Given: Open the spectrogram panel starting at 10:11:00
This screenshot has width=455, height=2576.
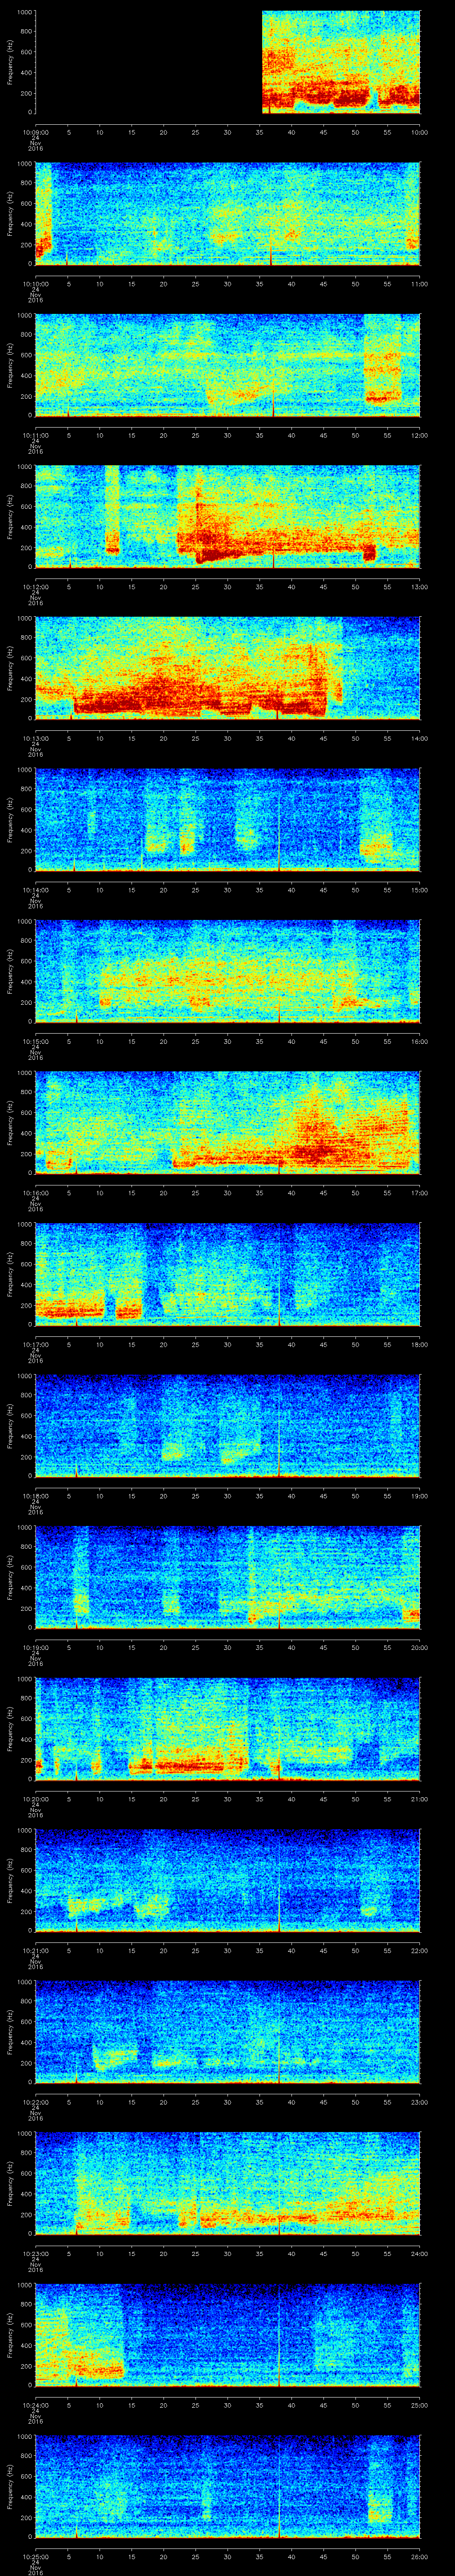Looking at the screenshot, I should tap(228, 365).
